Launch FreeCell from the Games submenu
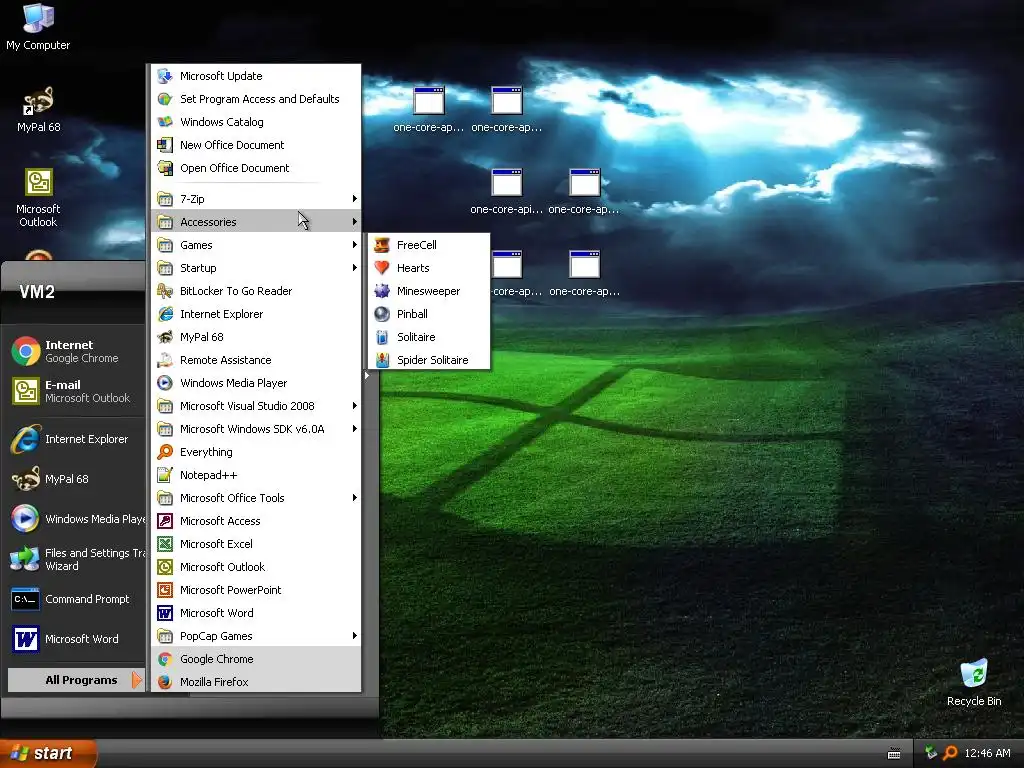 click(429, 245)
